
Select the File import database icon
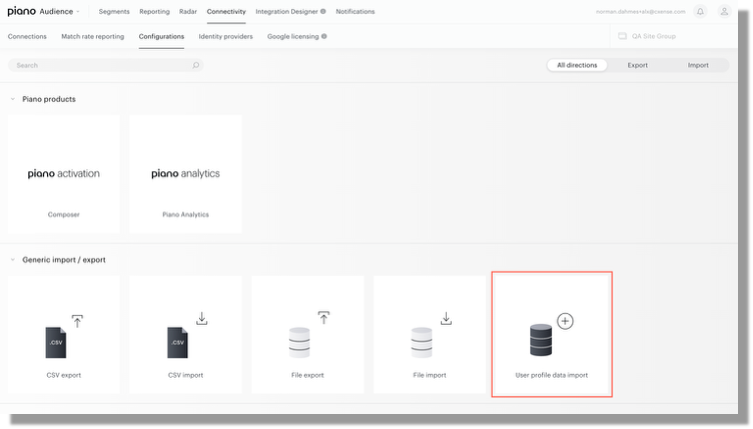coord(431,335)
